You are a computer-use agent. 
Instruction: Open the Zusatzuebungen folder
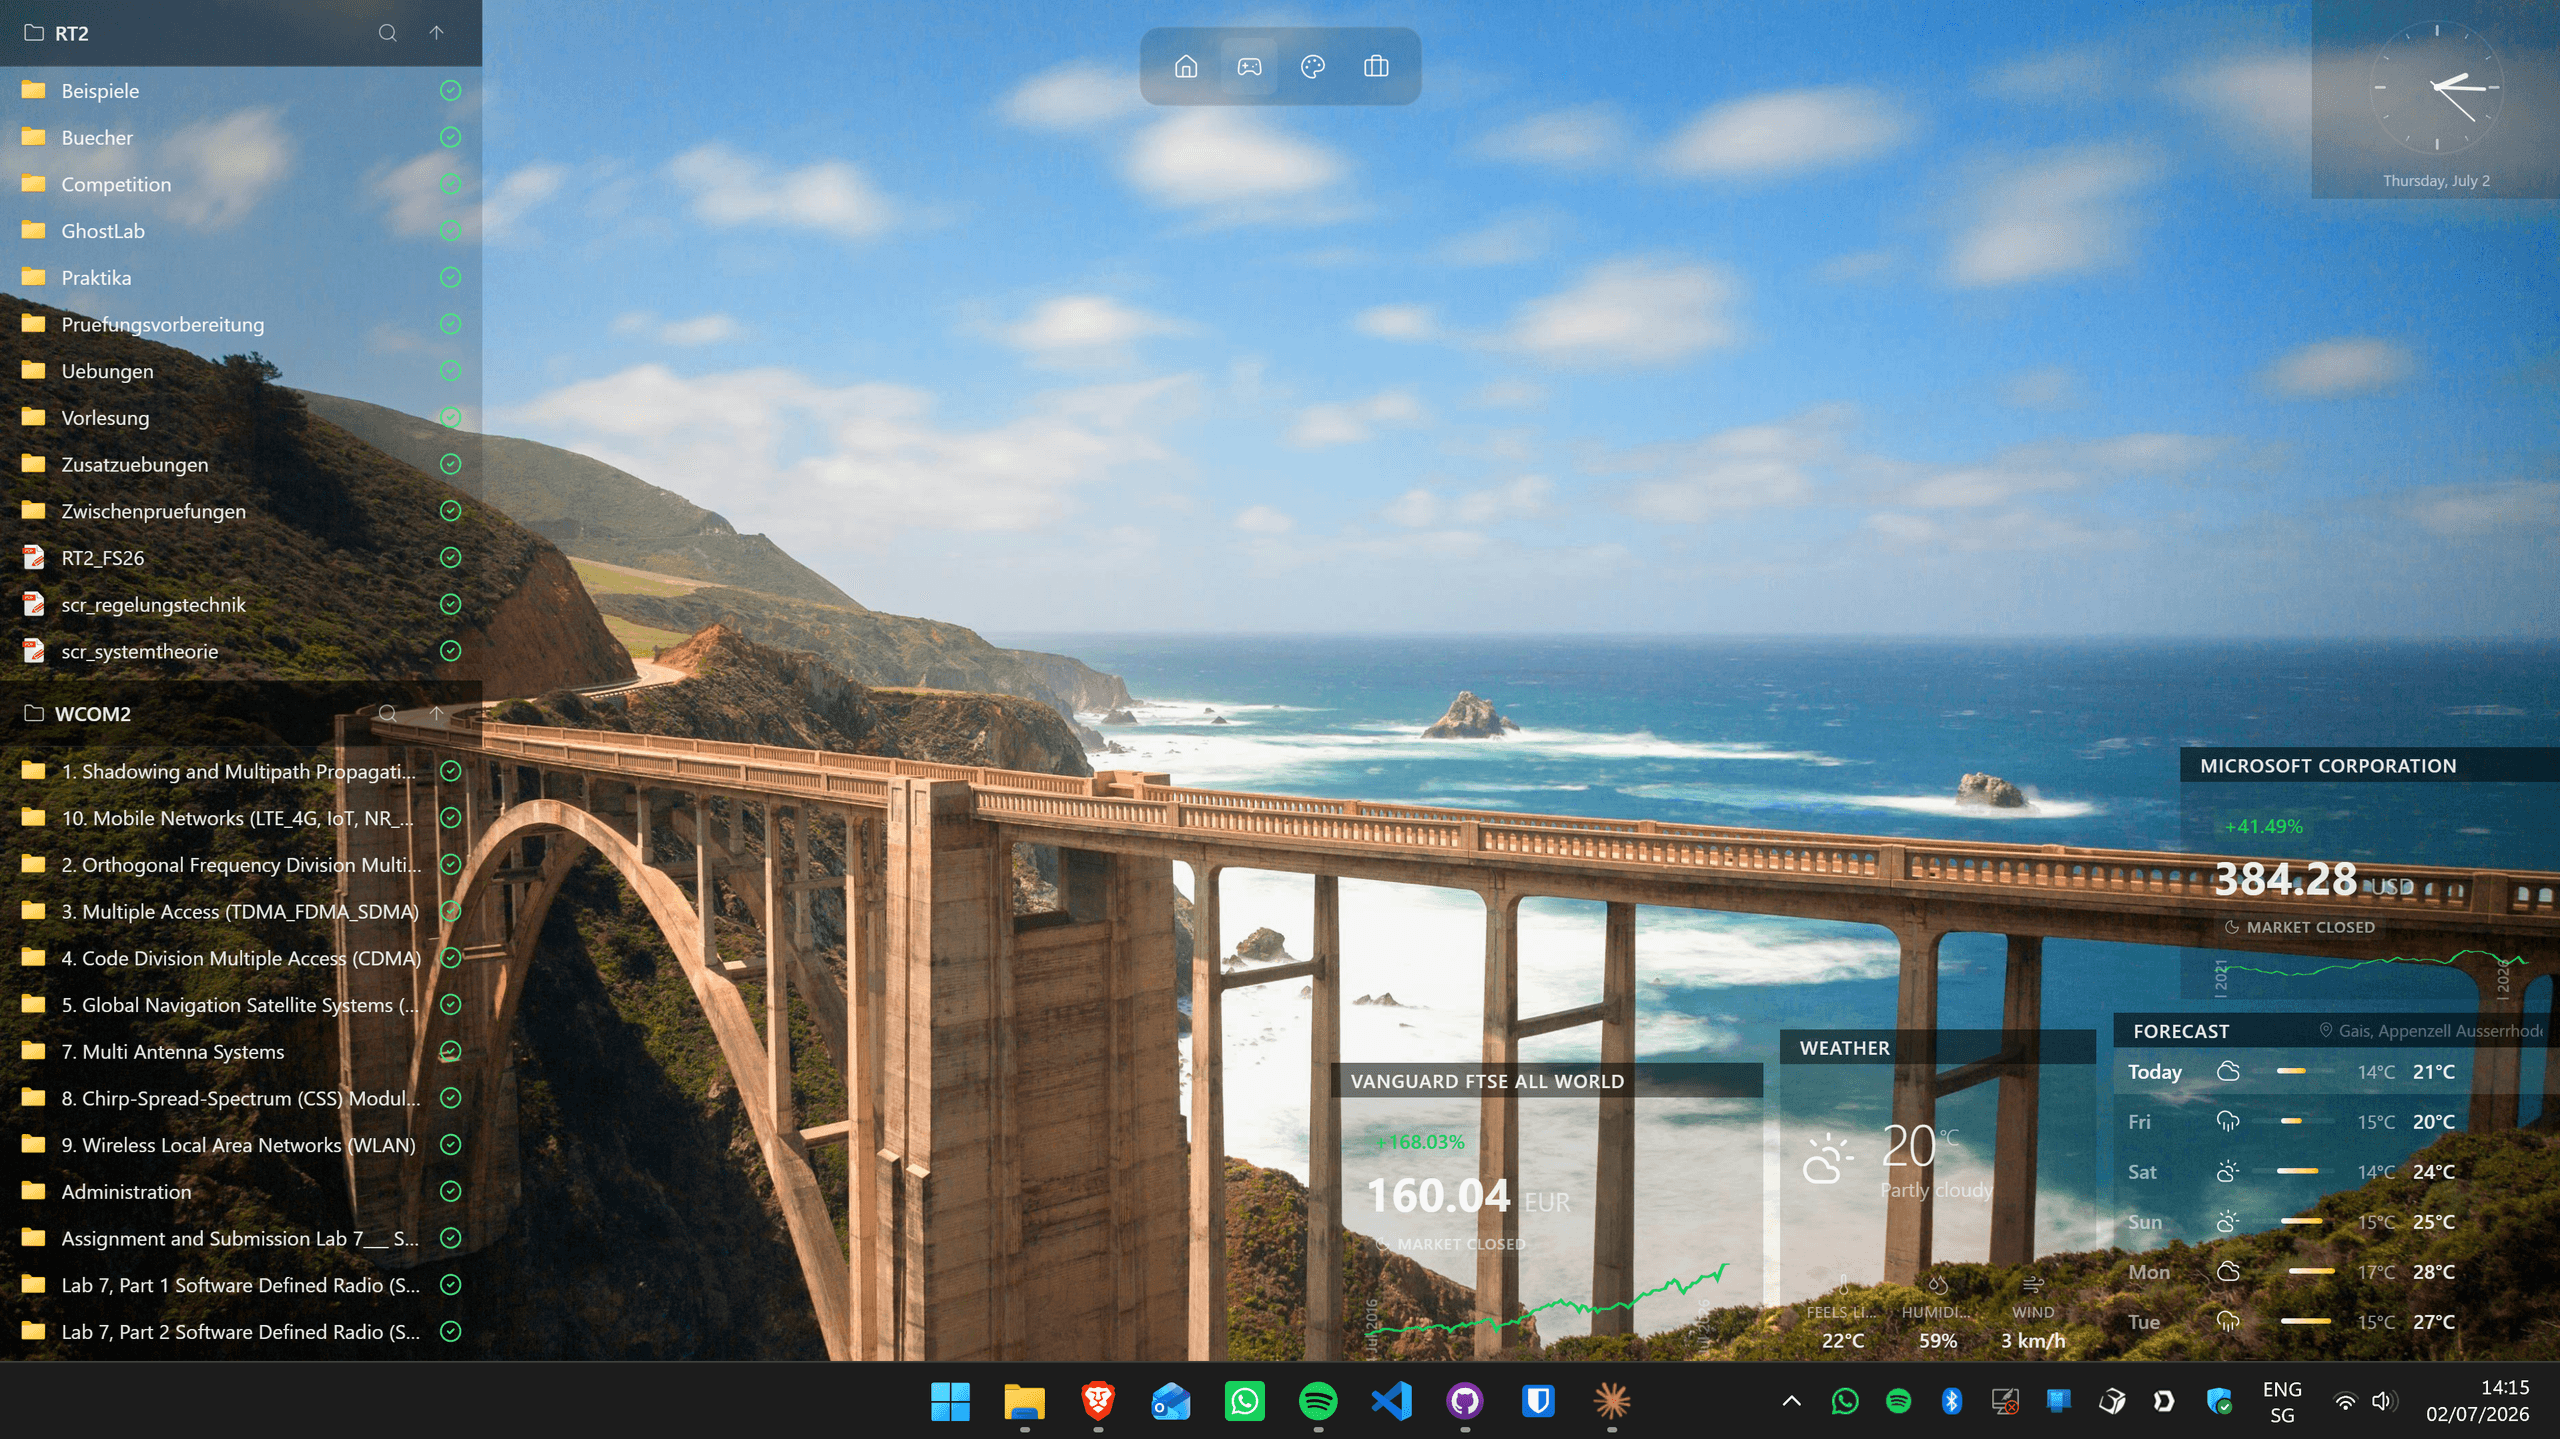(x=241, y=464)
